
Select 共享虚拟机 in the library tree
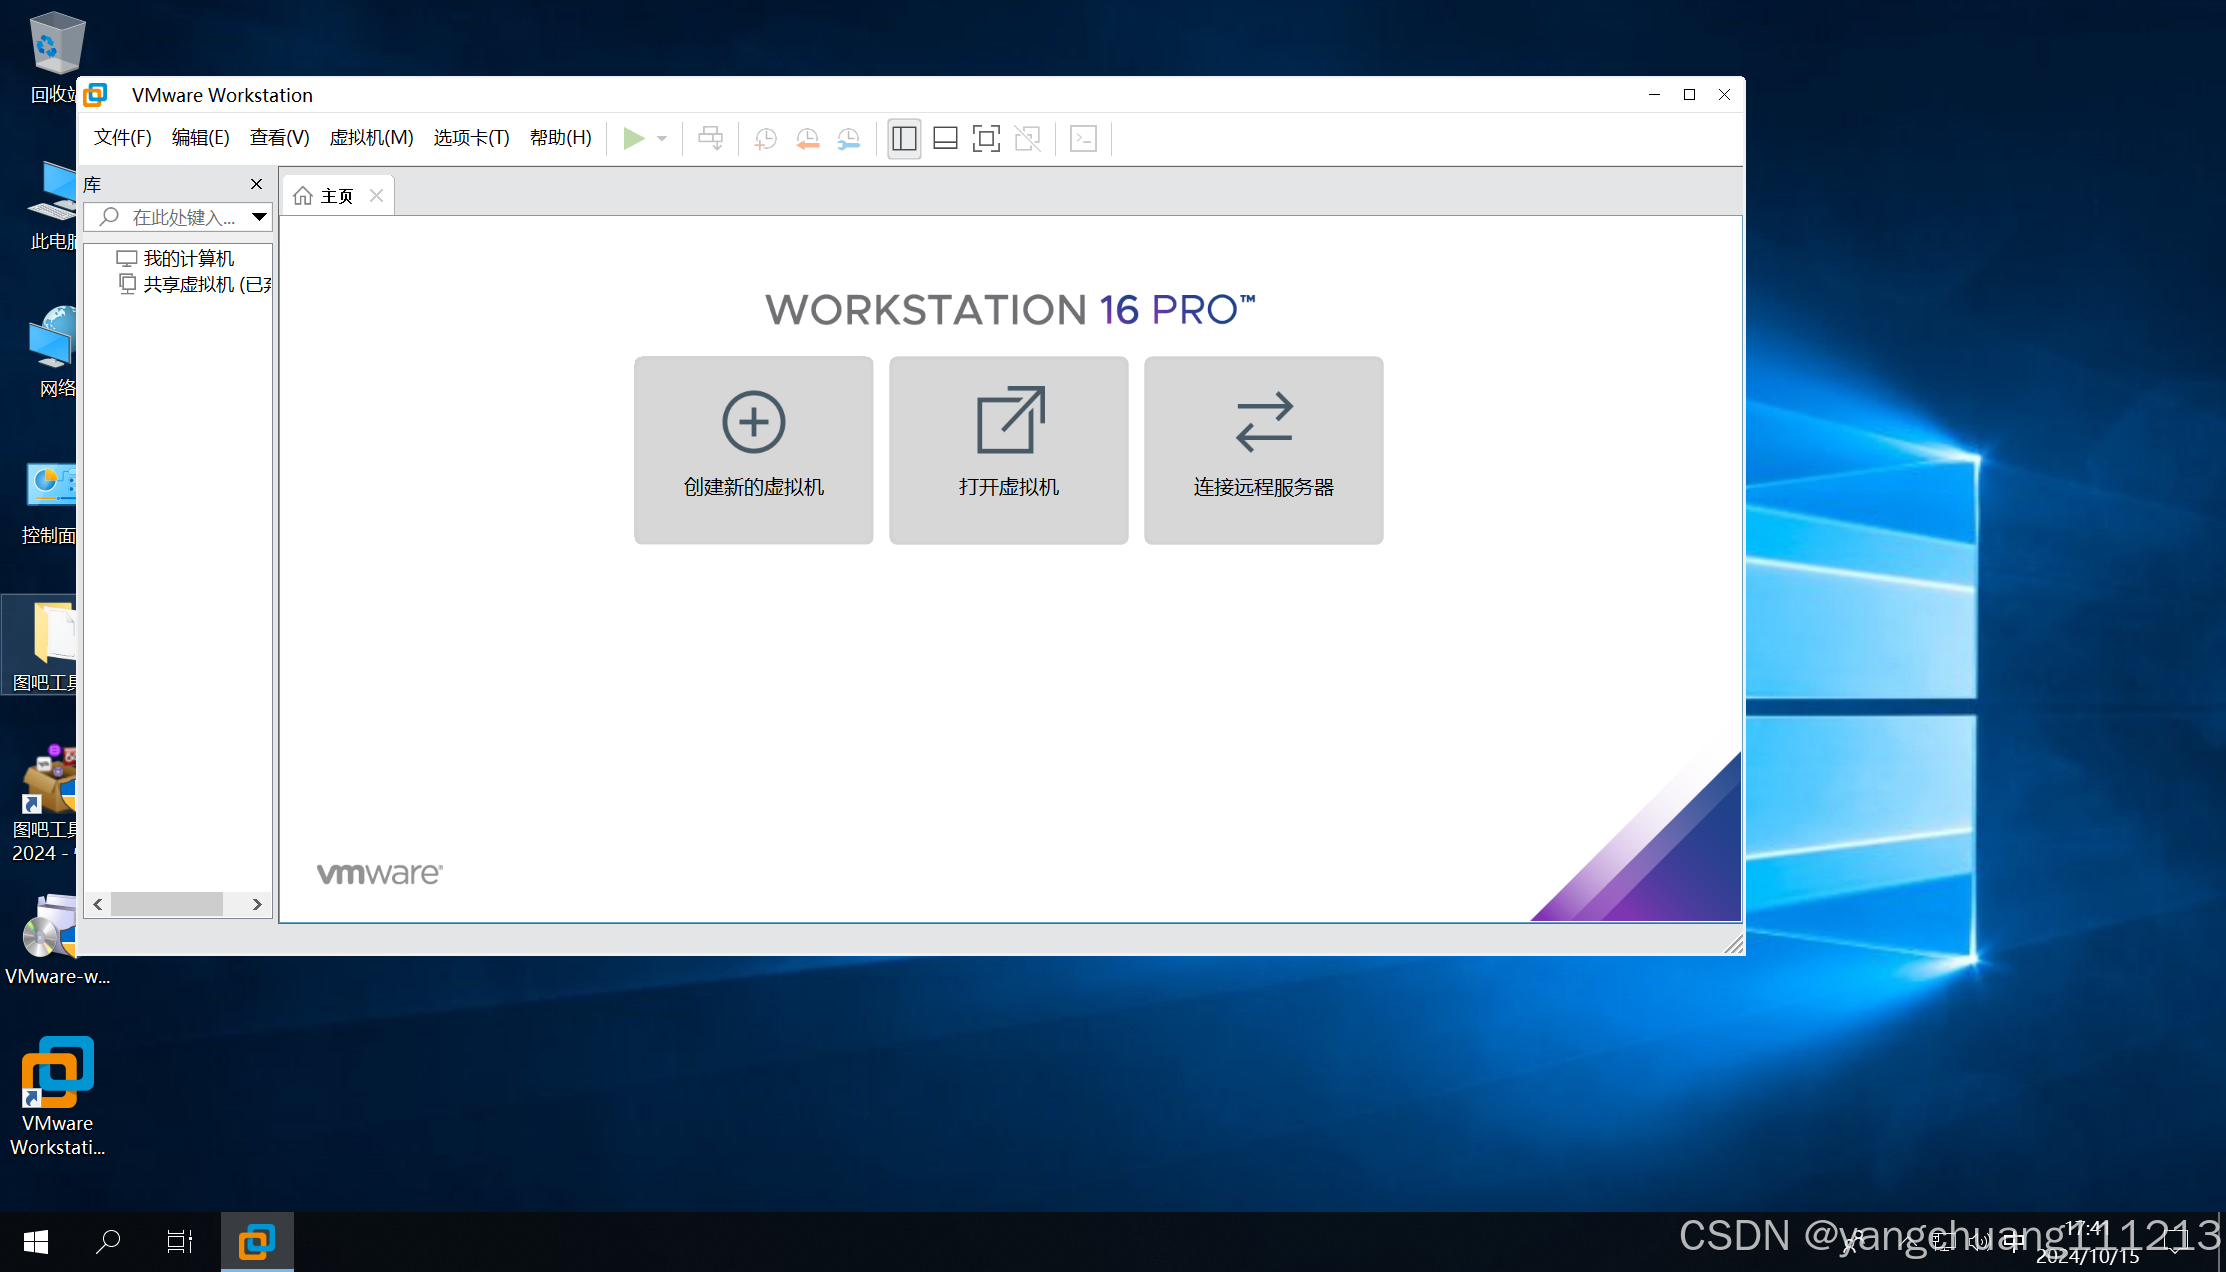[195, 284]
